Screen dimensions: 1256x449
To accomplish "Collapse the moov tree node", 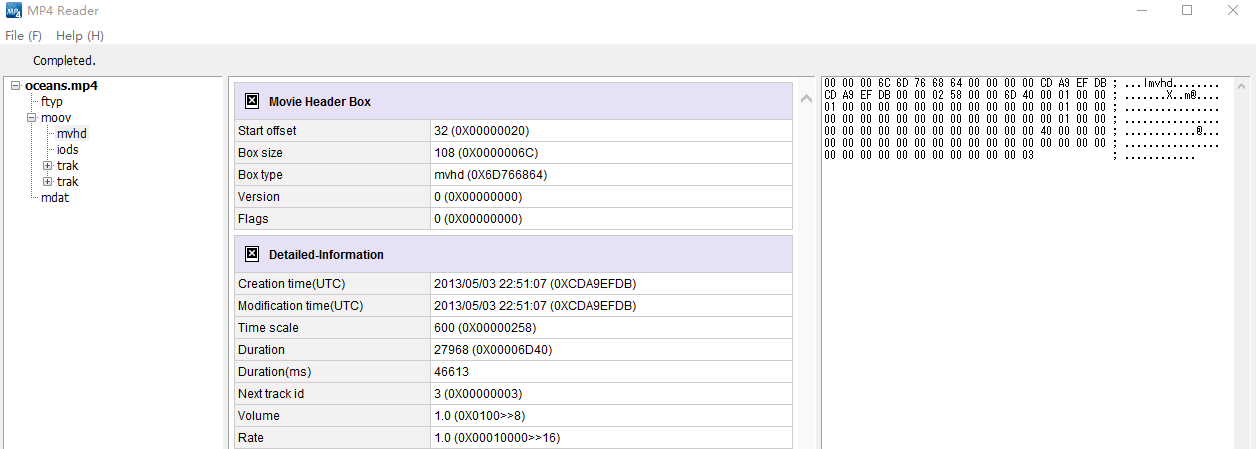I will pyautogui.click(x=32, y=118).
